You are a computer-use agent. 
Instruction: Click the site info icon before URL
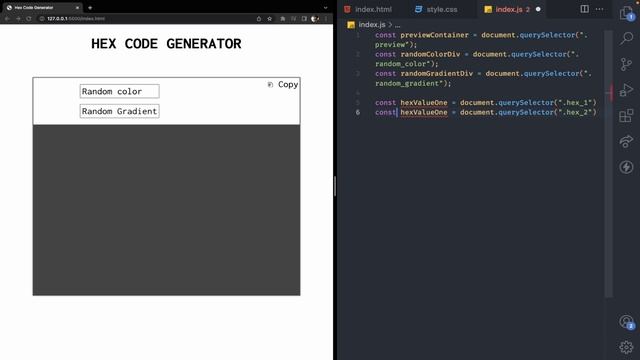click(42, 18)
